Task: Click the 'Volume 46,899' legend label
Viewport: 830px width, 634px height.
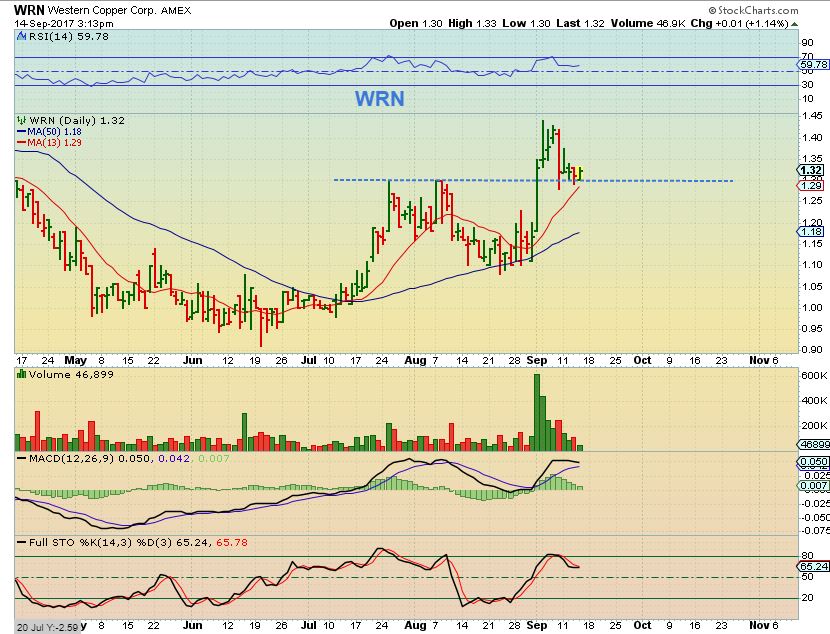Action: (71, 374)
